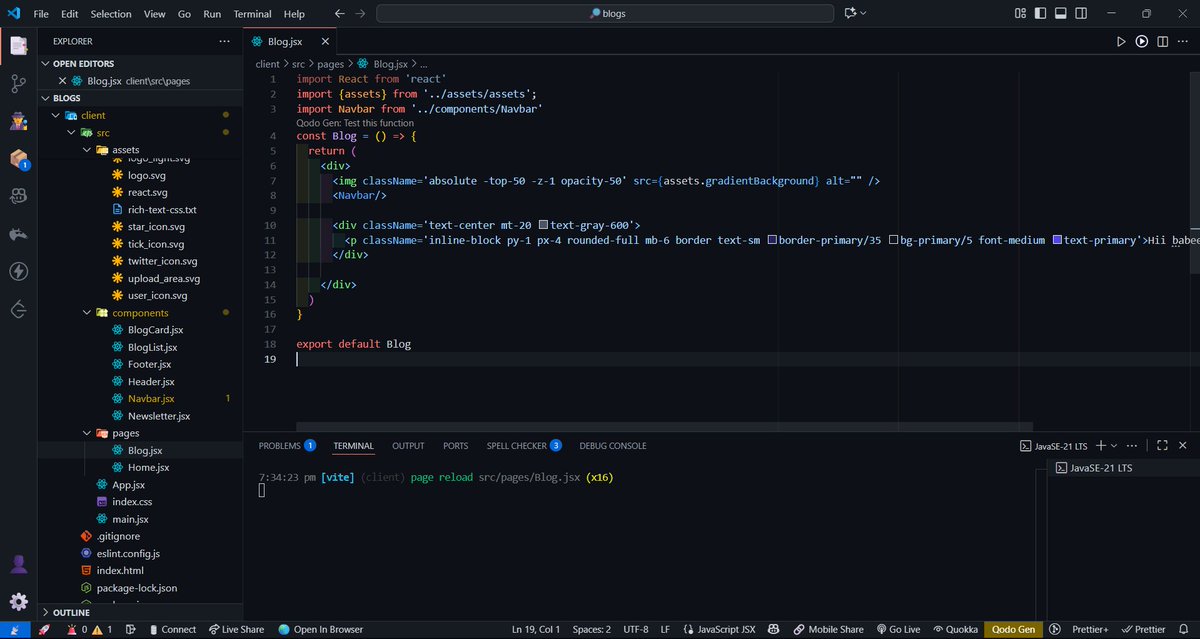The height and width of the screenshot is (639, 1200).
Task: Collapse the src folder
Action: (x=71, y=132)
